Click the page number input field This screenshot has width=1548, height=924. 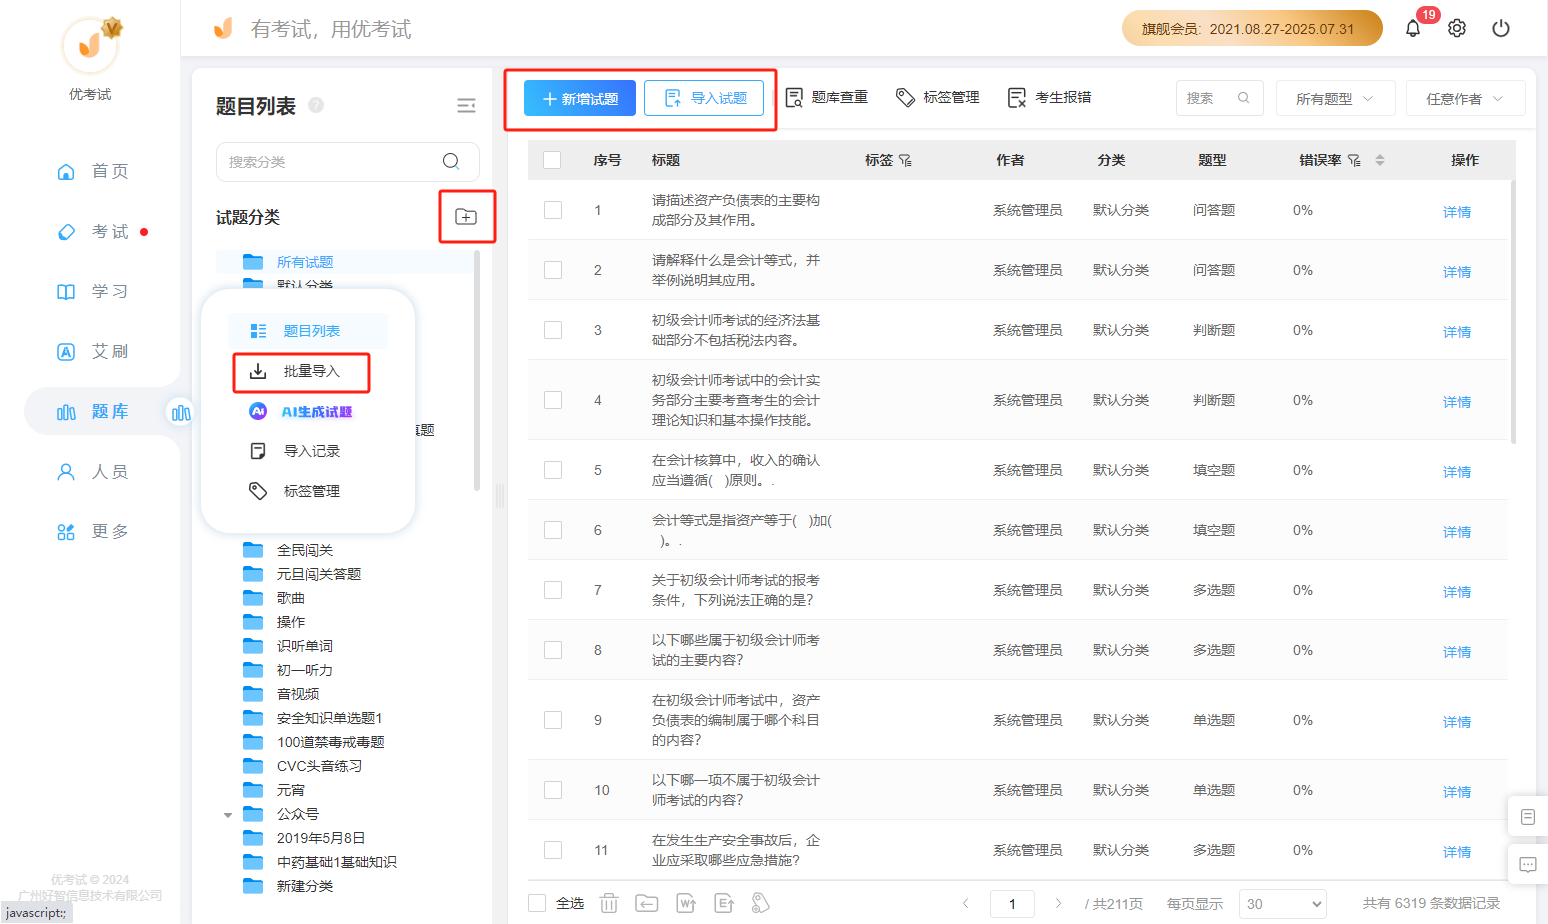pyautogui.click(x=1012, y=903)
